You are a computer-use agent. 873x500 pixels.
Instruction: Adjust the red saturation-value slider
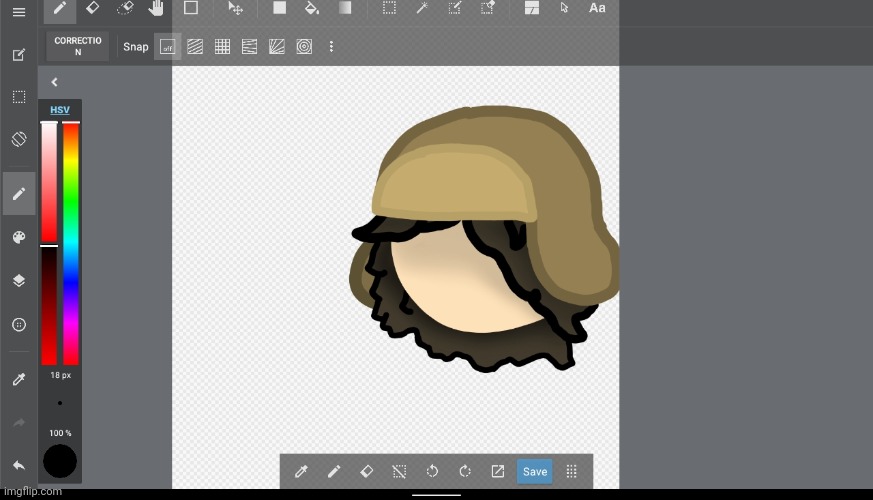click(x=49, y=243)
